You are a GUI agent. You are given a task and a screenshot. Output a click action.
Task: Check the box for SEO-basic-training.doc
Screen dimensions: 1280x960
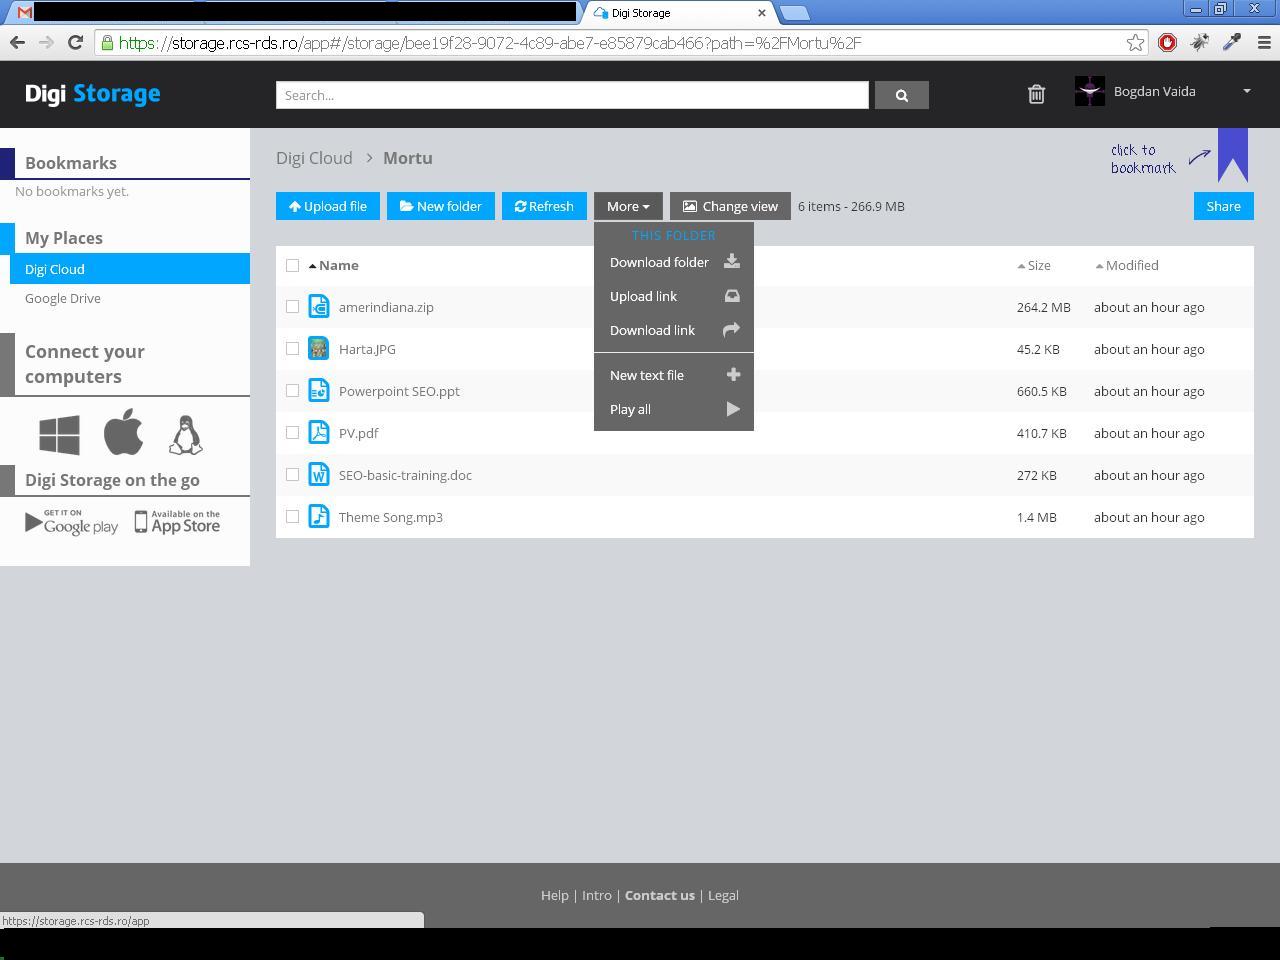point(292,475)
